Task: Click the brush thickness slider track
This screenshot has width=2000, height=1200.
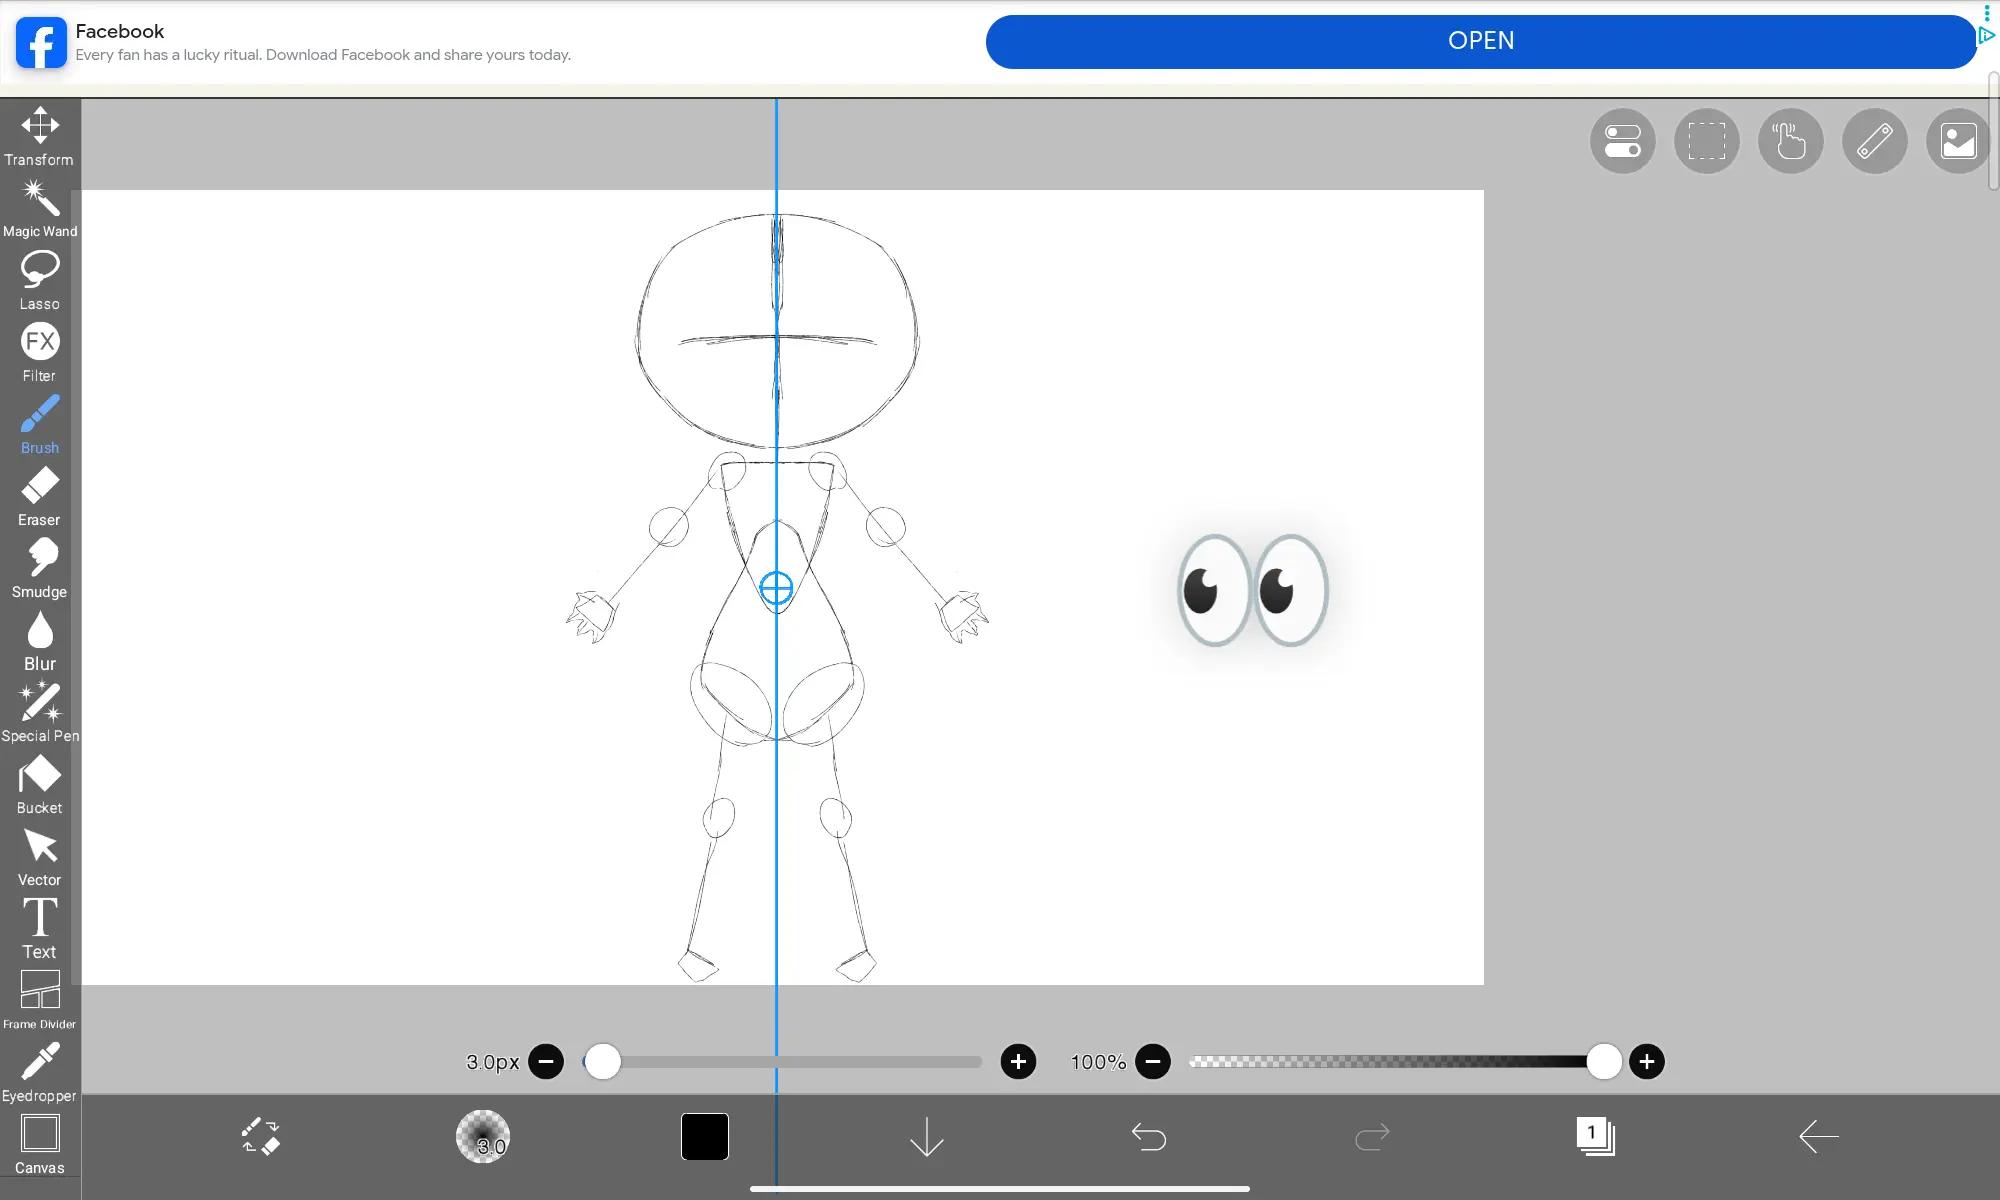Action: coord(782,1061)
